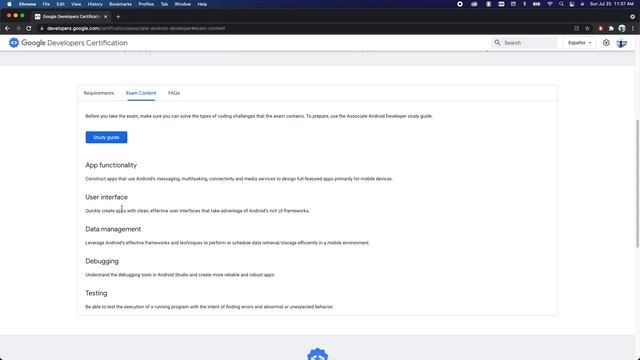Open the red extension icon in toolbar

point(600,29)
